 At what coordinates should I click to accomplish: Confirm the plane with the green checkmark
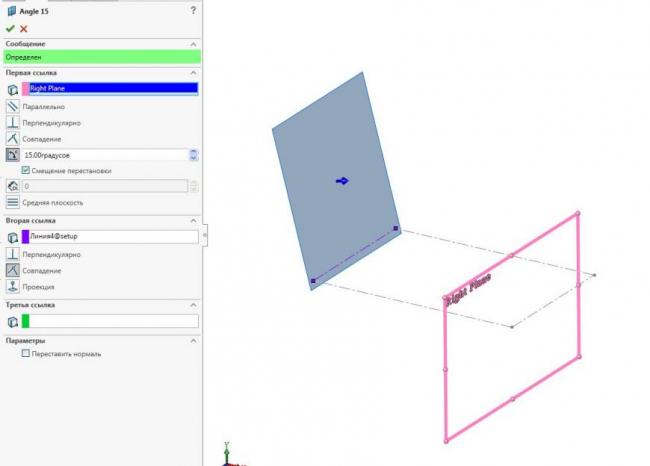(10, 29)
